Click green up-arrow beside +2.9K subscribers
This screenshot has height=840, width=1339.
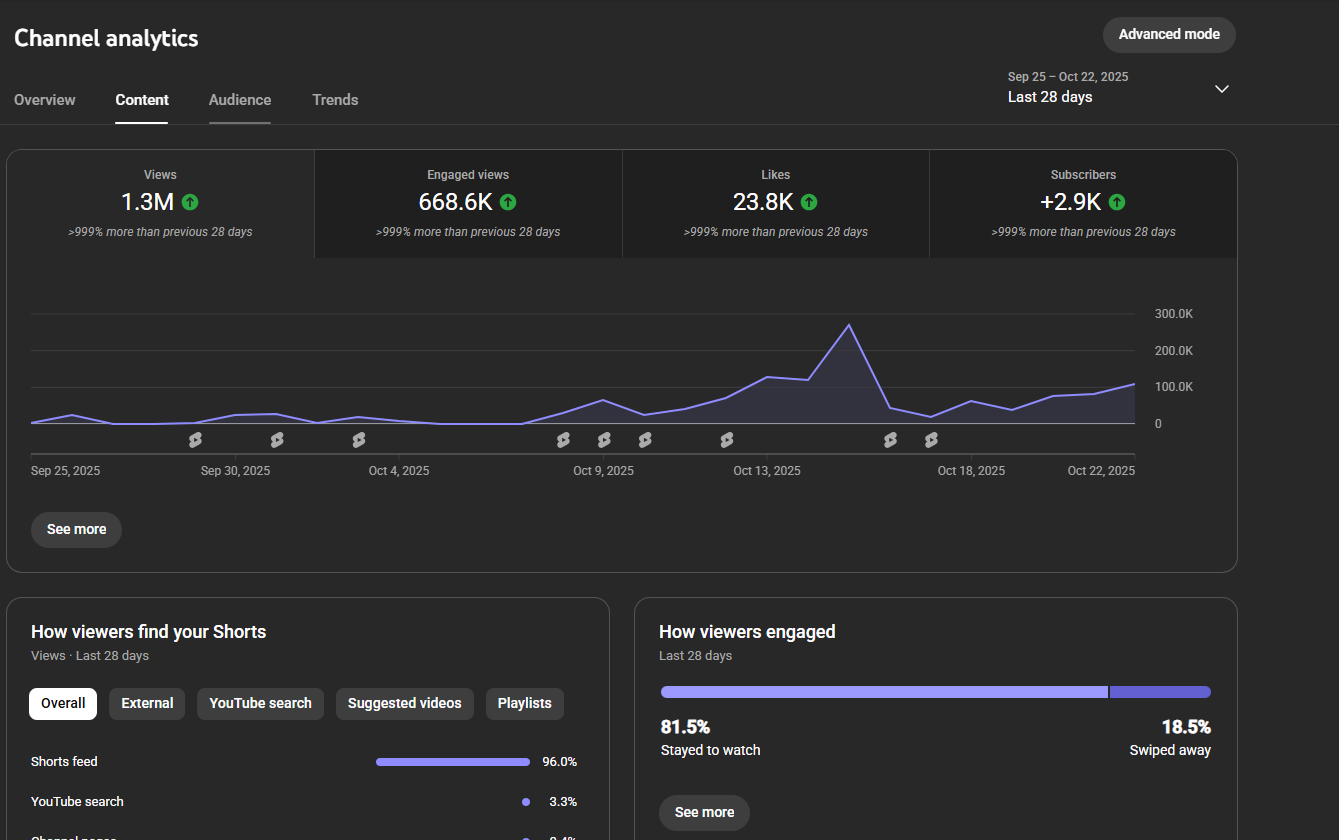pyautogui.click(x=1117, y=202)
